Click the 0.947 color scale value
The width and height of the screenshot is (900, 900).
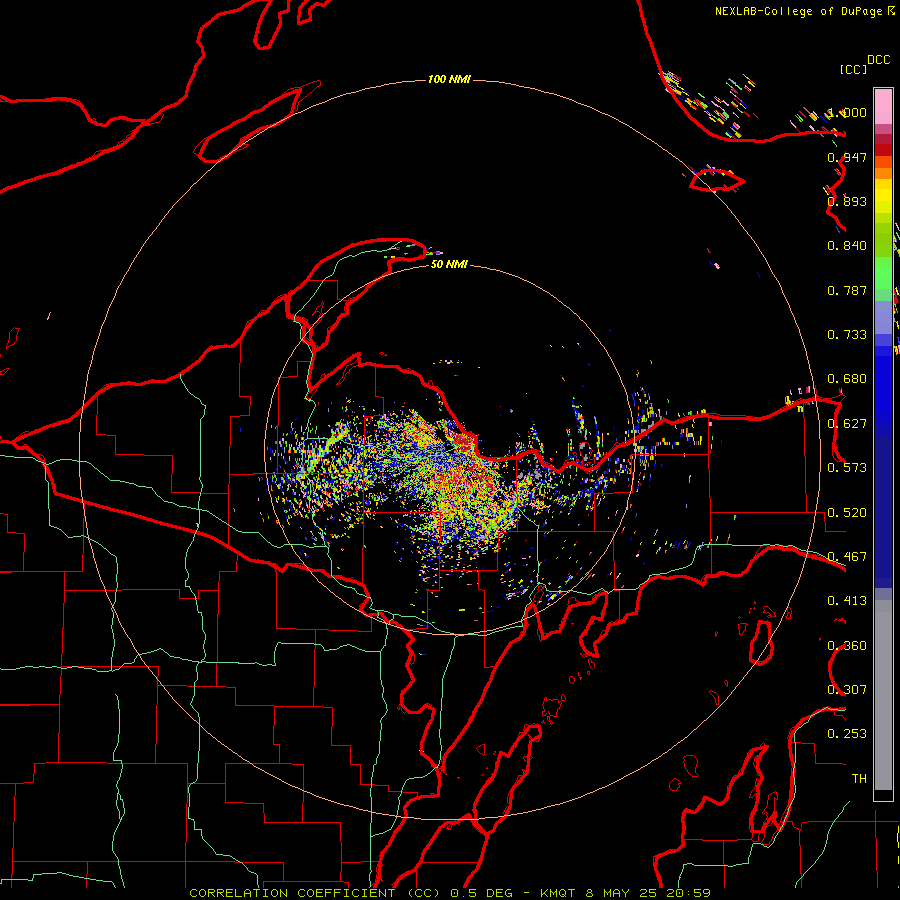847,157
